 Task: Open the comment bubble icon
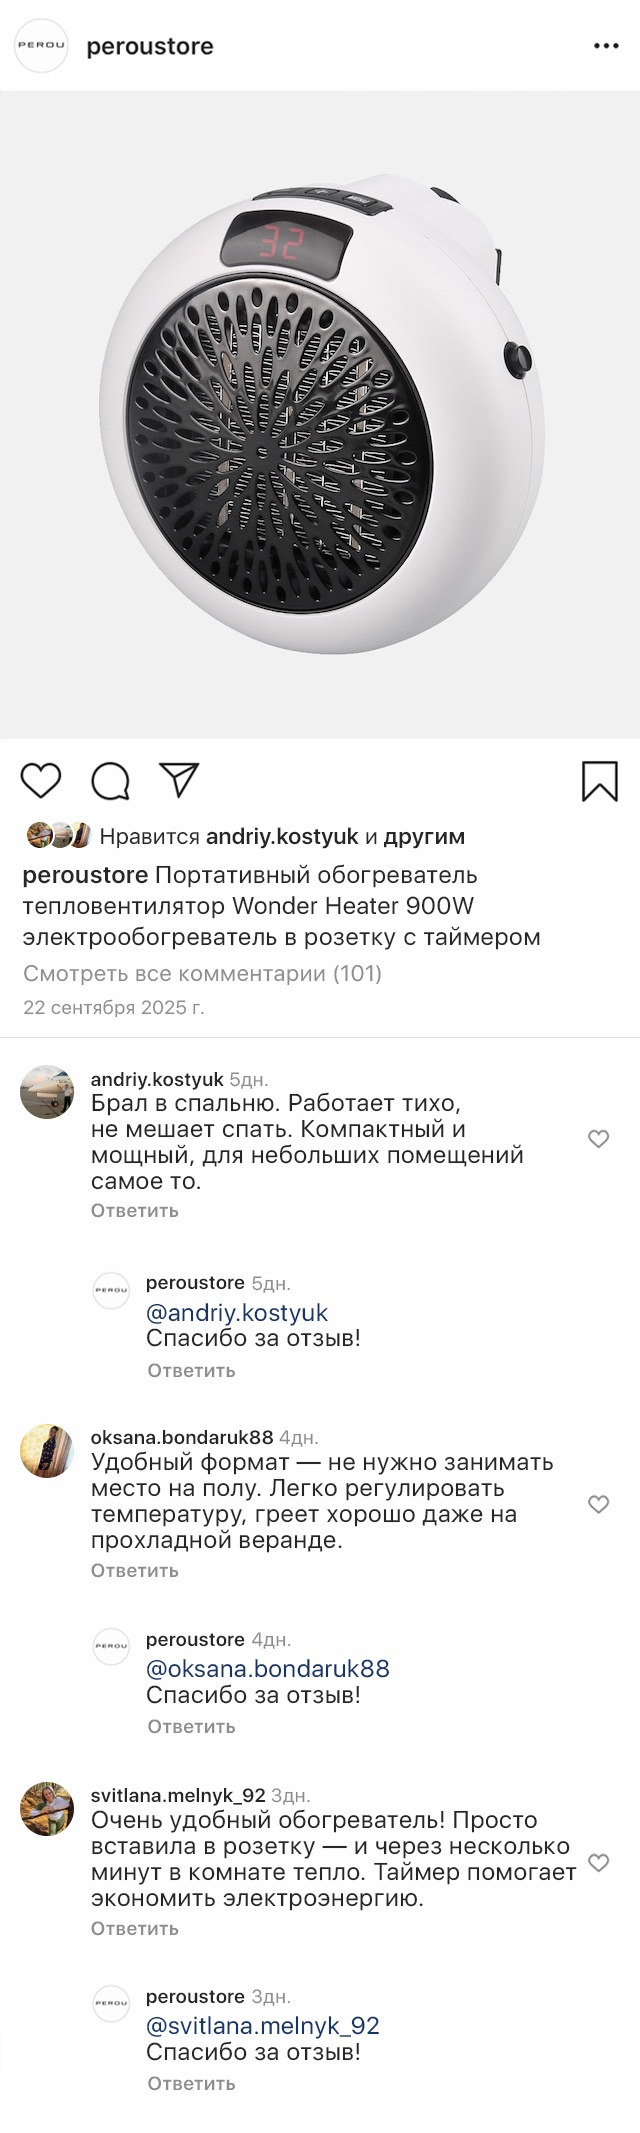[110, 781]
